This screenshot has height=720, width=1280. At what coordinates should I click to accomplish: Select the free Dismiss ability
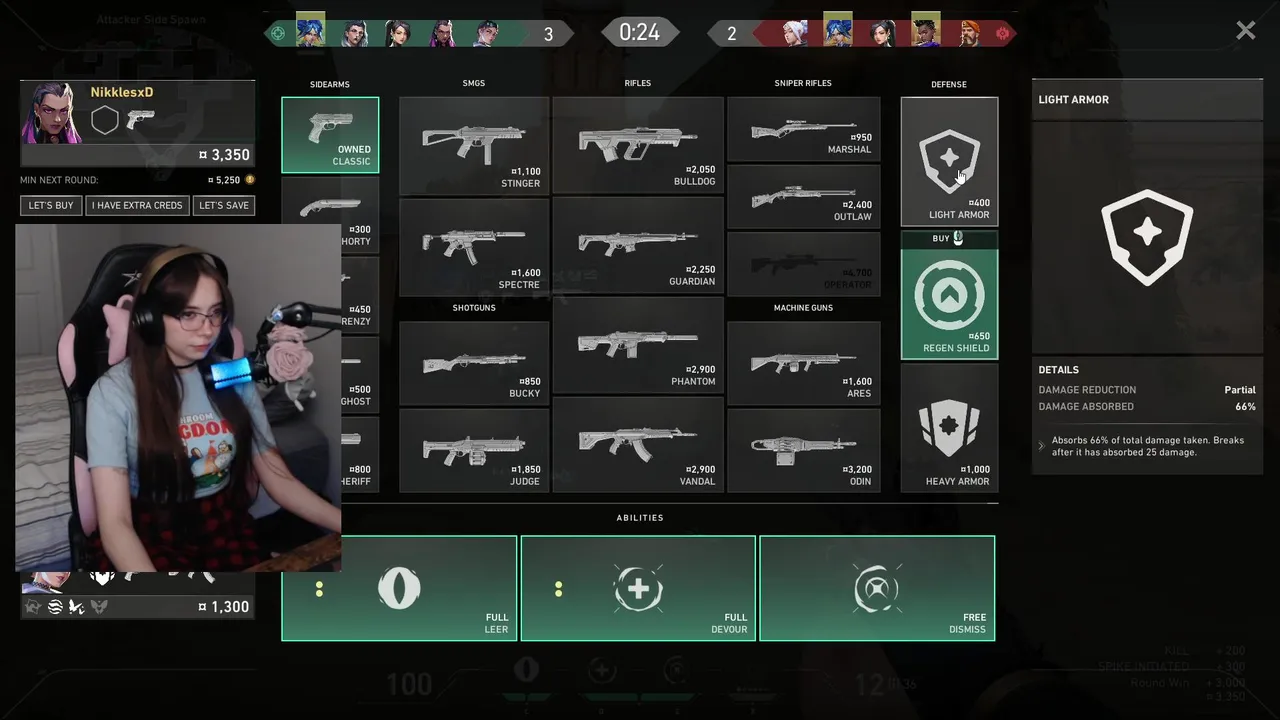[x=877, y=588]
